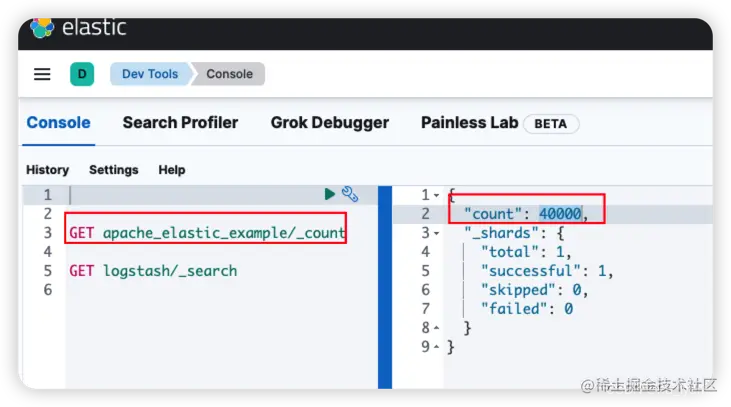The height and width of the screenshot is (407, 731).
Task: Click the Console breadcrumb
Action: [x=229, y=74]
